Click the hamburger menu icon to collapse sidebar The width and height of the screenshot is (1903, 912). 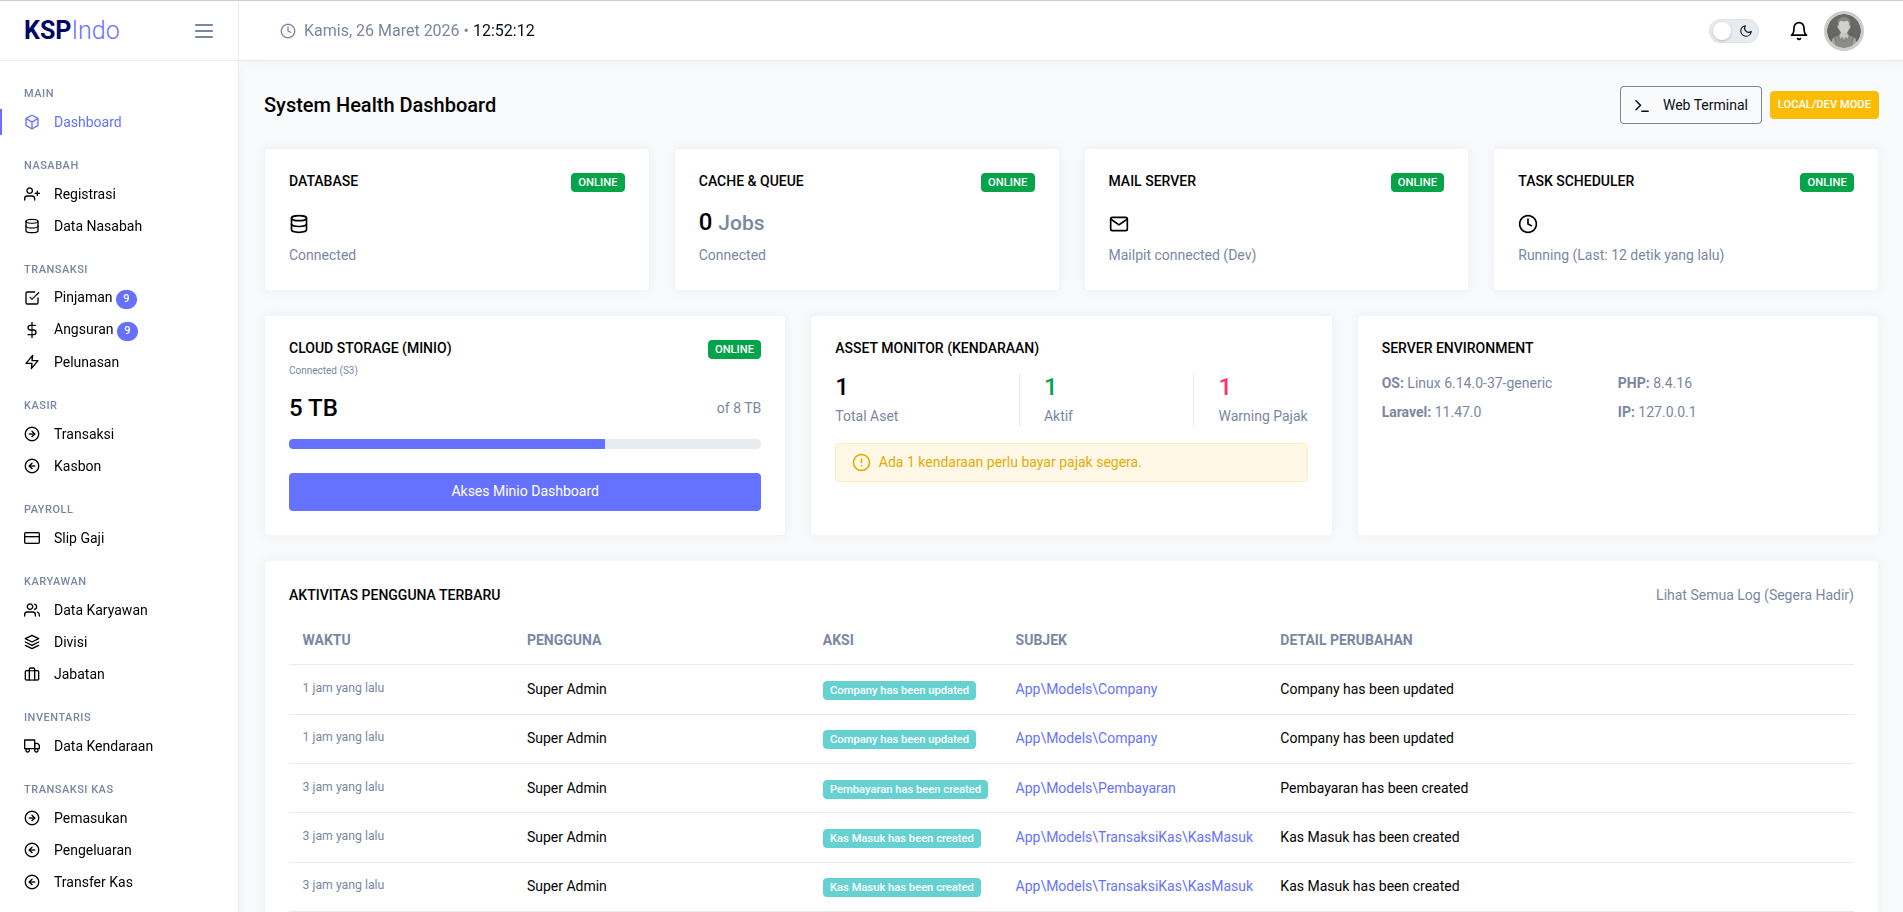(x=204, y=31)
